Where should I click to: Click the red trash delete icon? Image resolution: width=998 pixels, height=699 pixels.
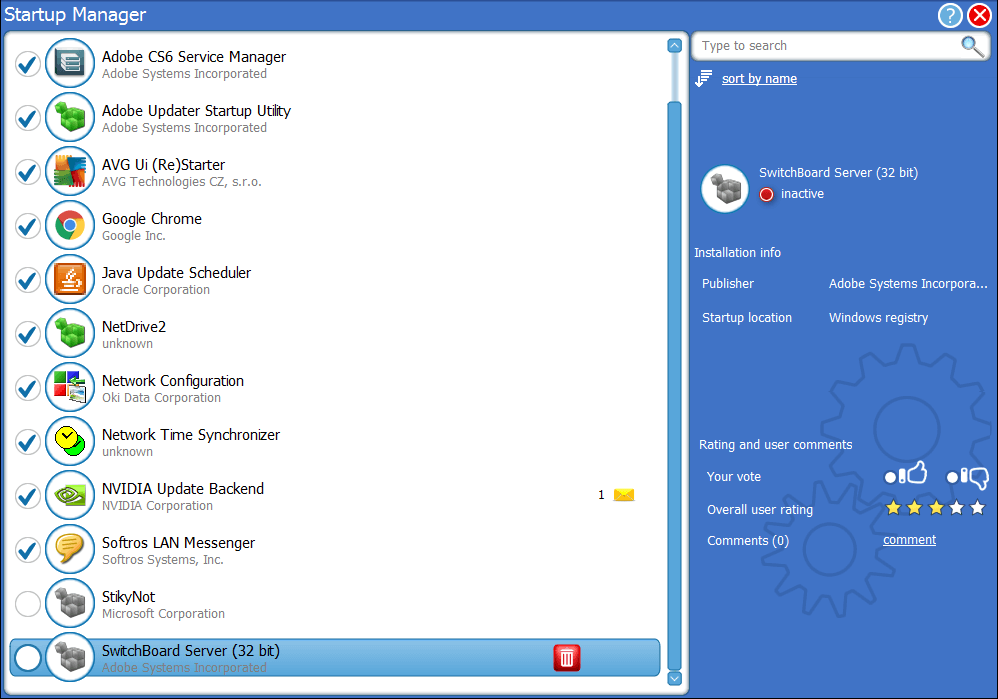[x=567, y=657]
